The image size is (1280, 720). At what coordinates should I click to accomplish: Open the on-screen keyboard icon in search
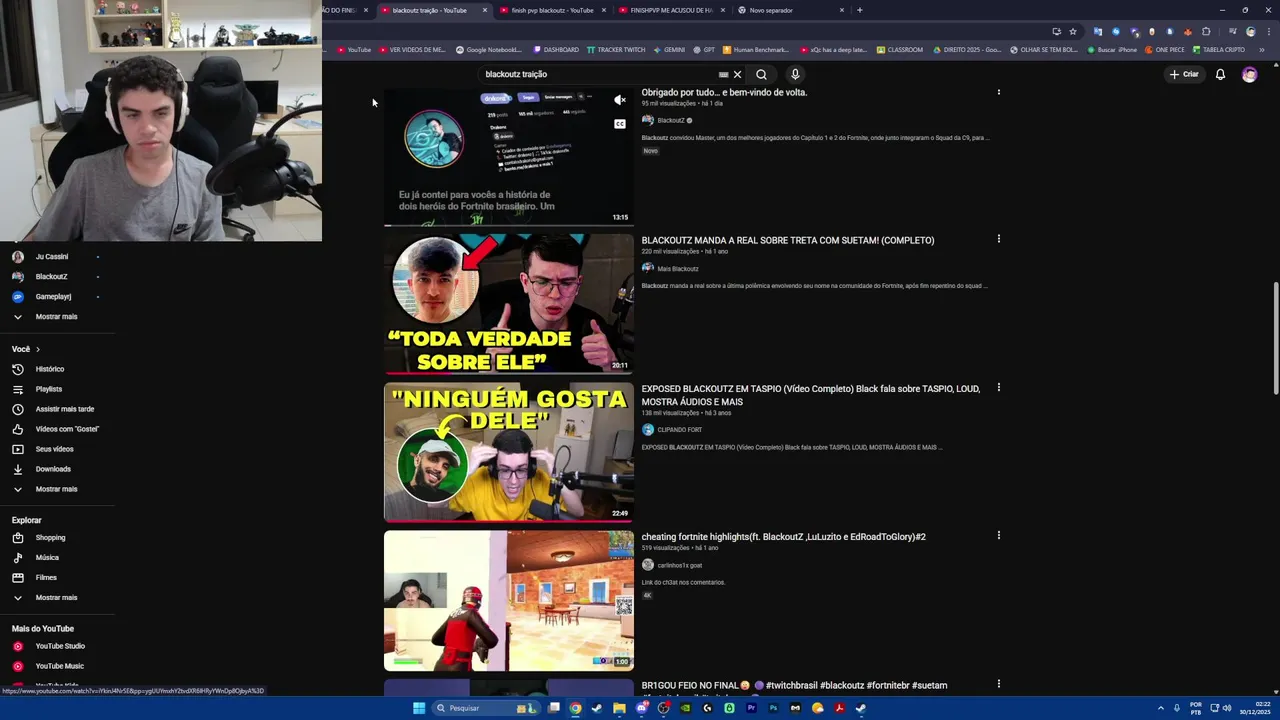coord(723,74)
